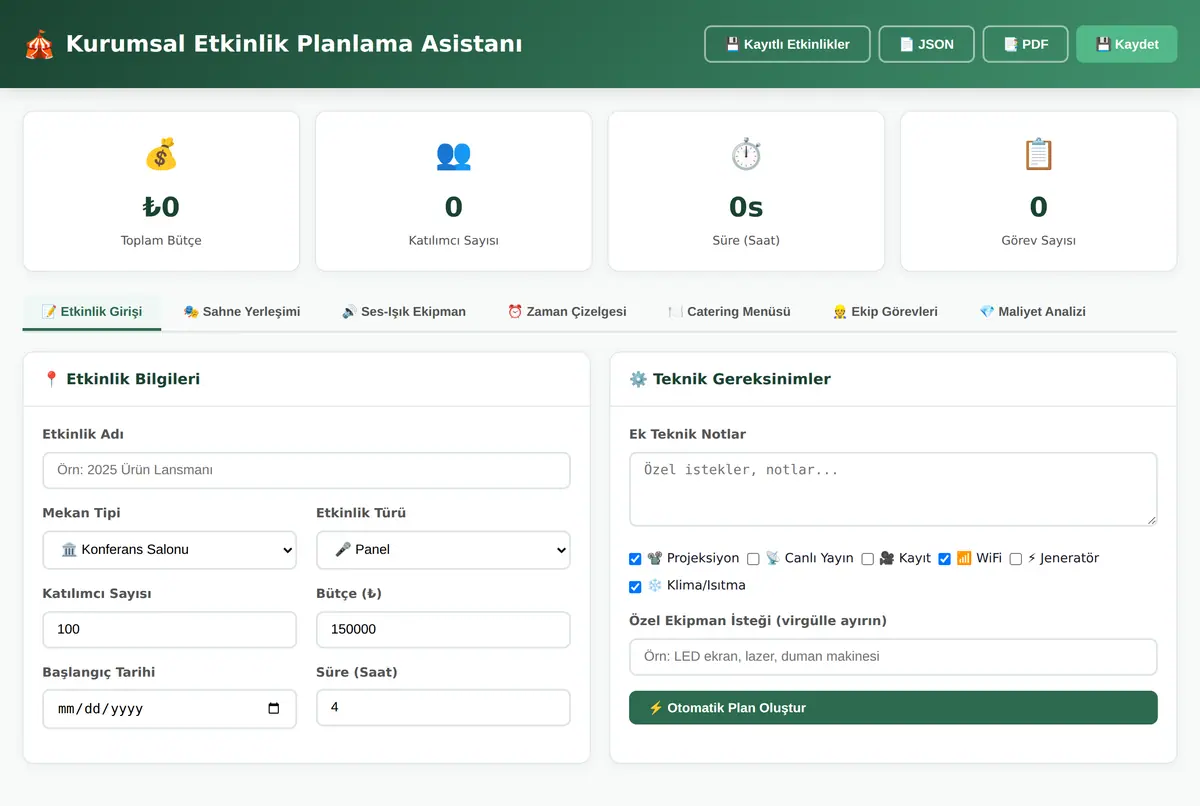Focus the Ek Teknik Notlar textarea
The height and width of the screenshot is (806, 1200).
(893, 489)
